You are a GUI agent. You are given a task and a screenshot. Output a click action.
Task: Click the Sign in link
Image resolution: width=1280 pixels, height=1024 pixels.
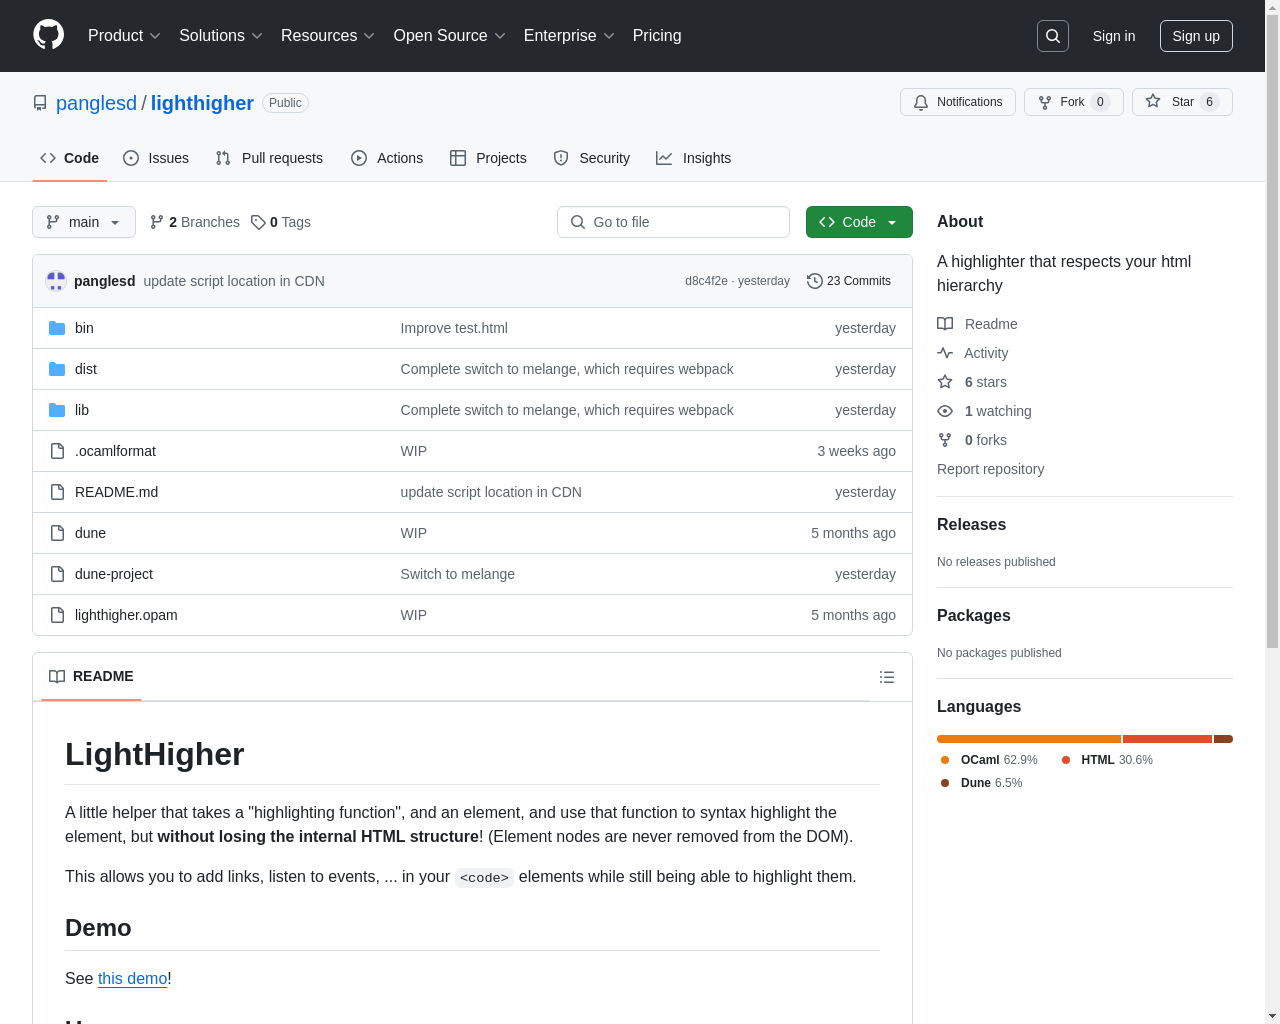tap(1114, 36)
